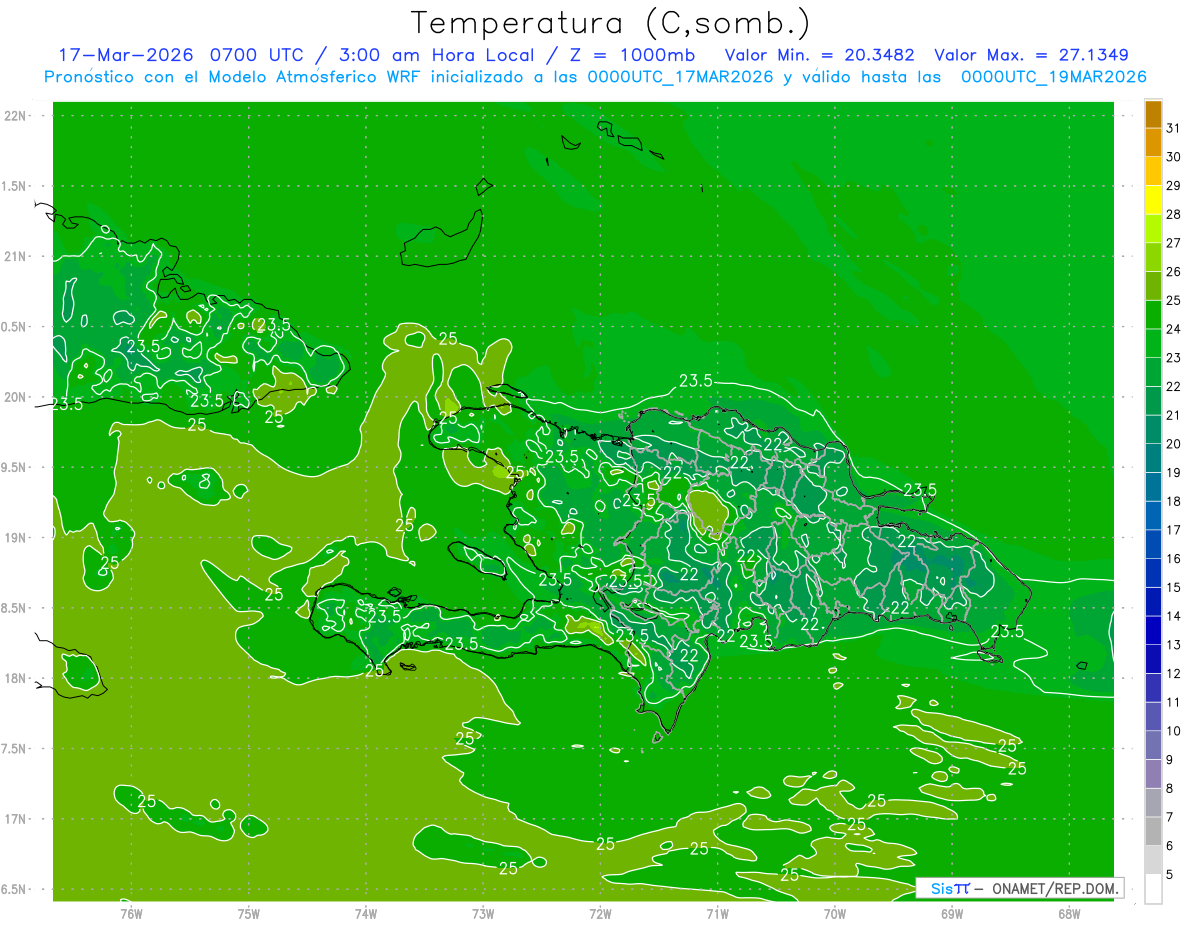1200x927 pixels.
Task: Click the Valor Min. = 20.3482 reading
Action: tap(820, 55)
